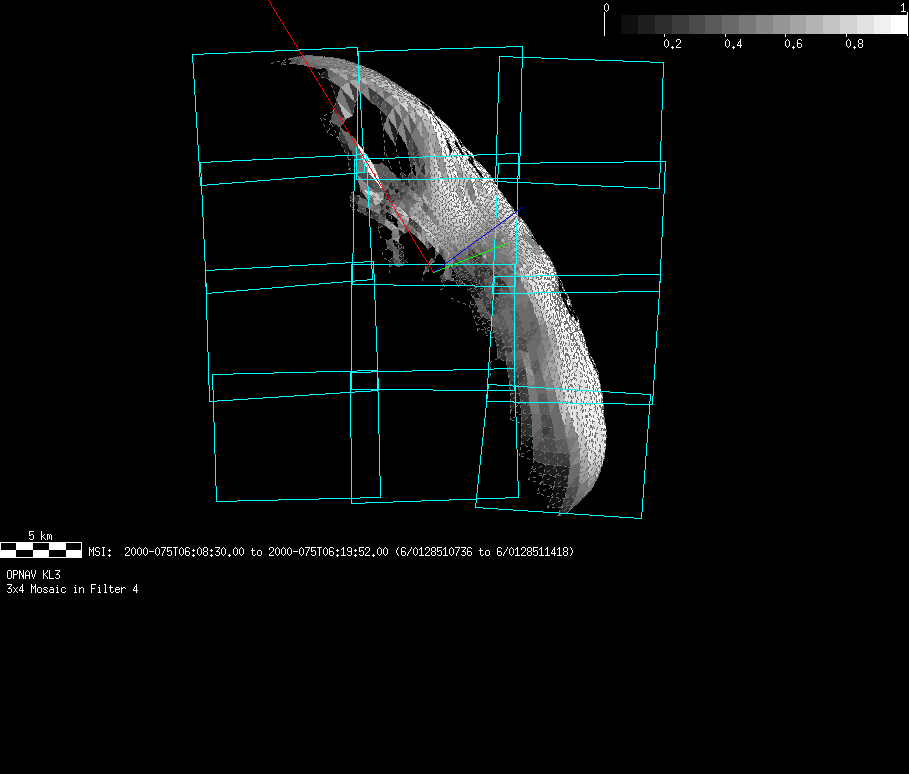Click inside the top-right cyan footprint frame
Viewport: 909px width, 774px height.
(580, 120)
